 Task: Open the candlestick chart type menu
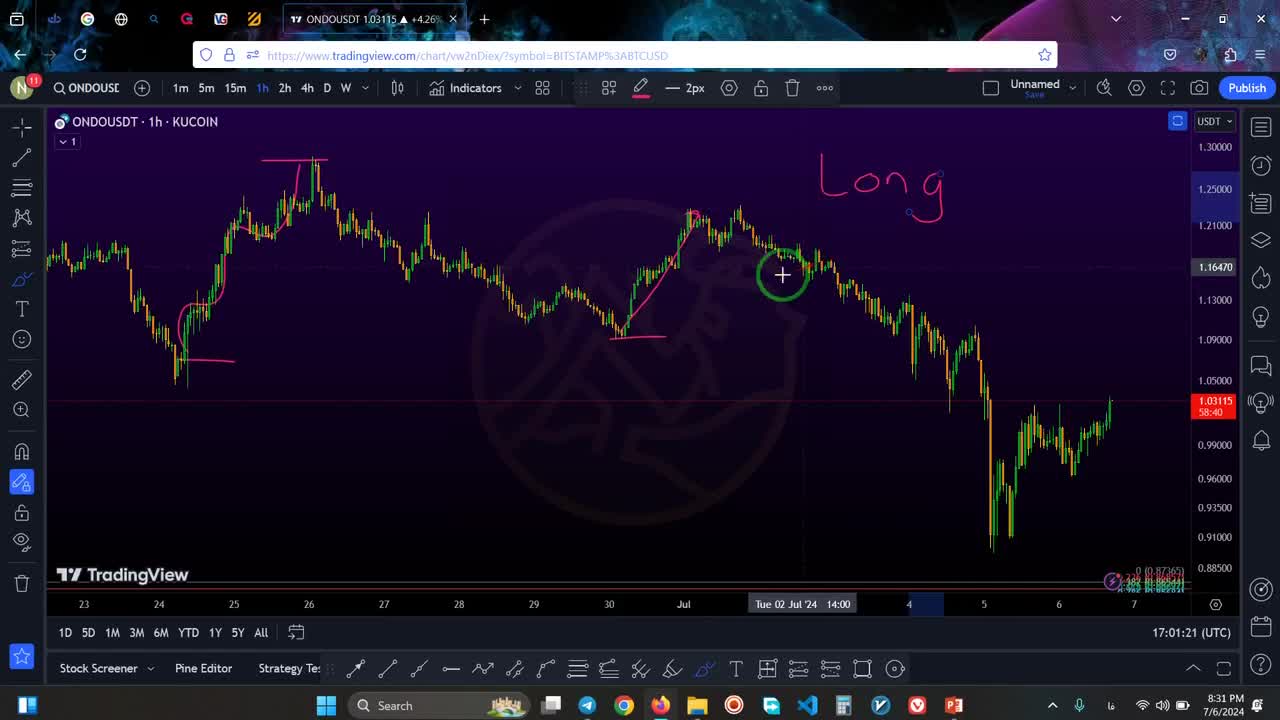(397, 88)
